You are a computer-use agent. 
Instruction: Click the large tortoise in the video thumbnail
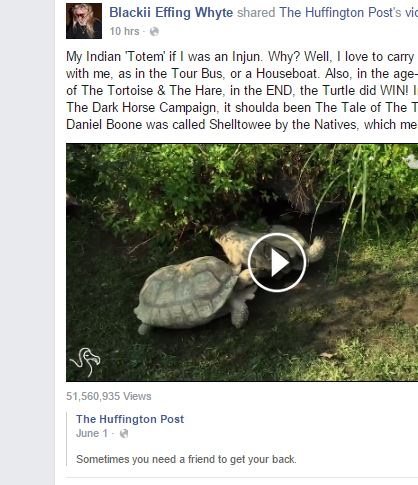pyautogui.click(x=193, y=295)
